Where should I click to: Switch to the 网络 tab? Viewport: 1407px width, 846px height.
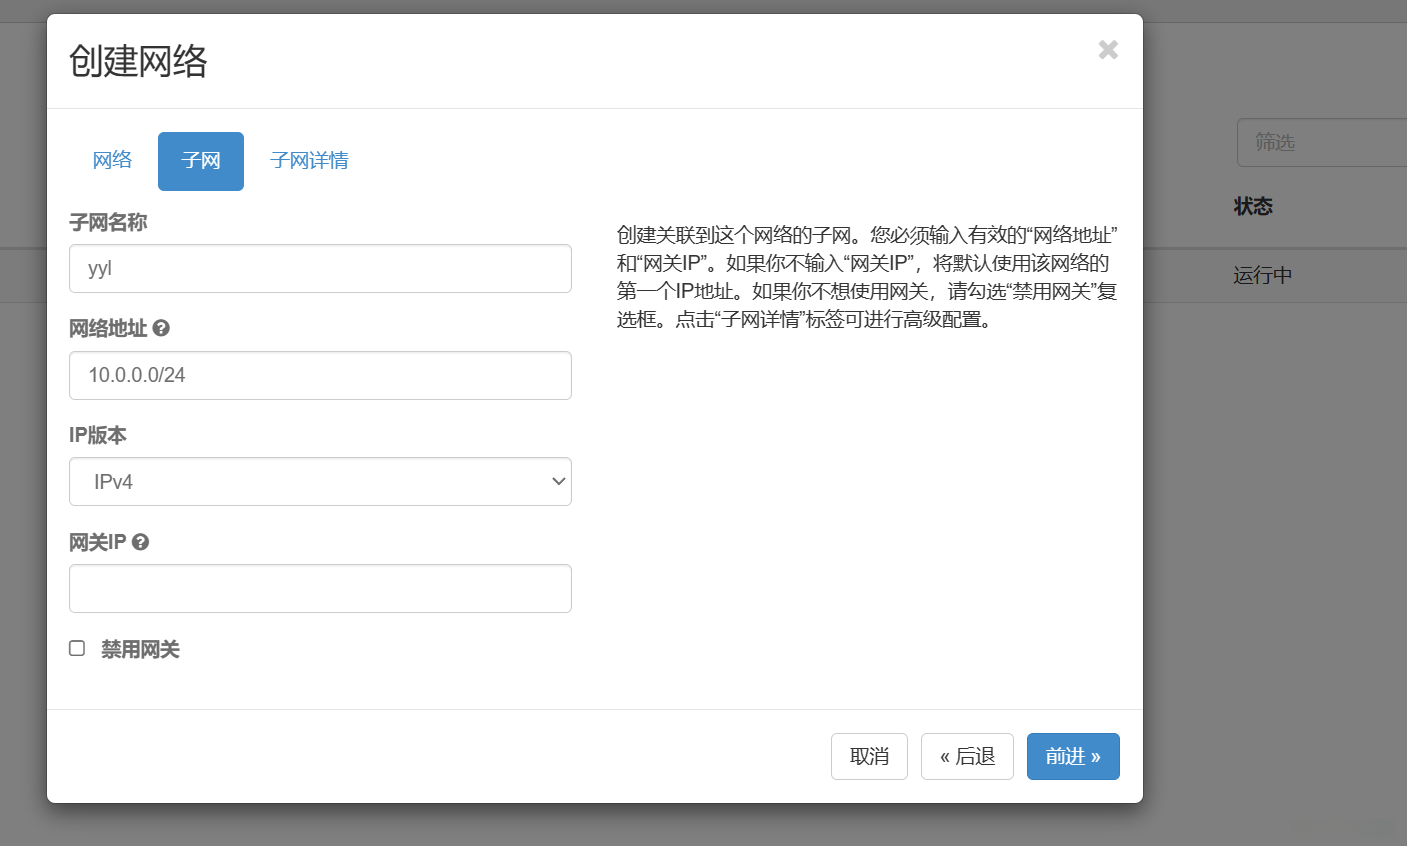112,160
